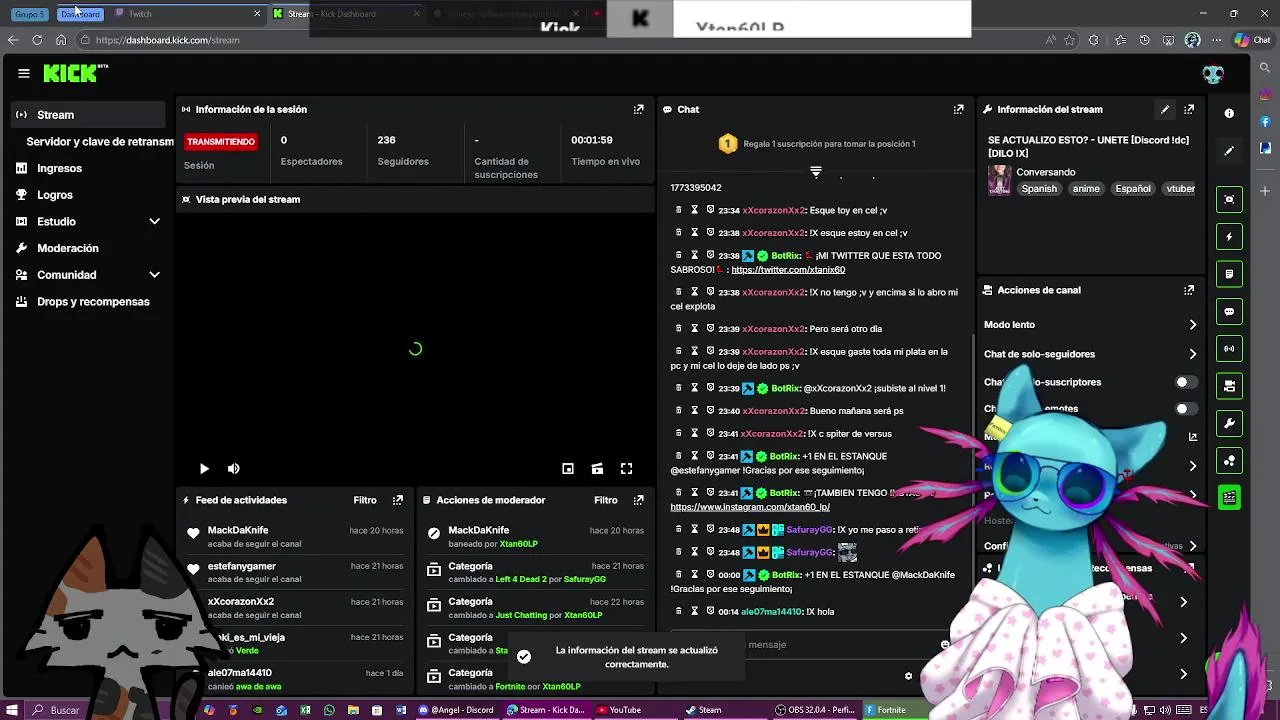Pop out the Chat panel
This screenshot has height=720, width=1280.
pos(958,109)
